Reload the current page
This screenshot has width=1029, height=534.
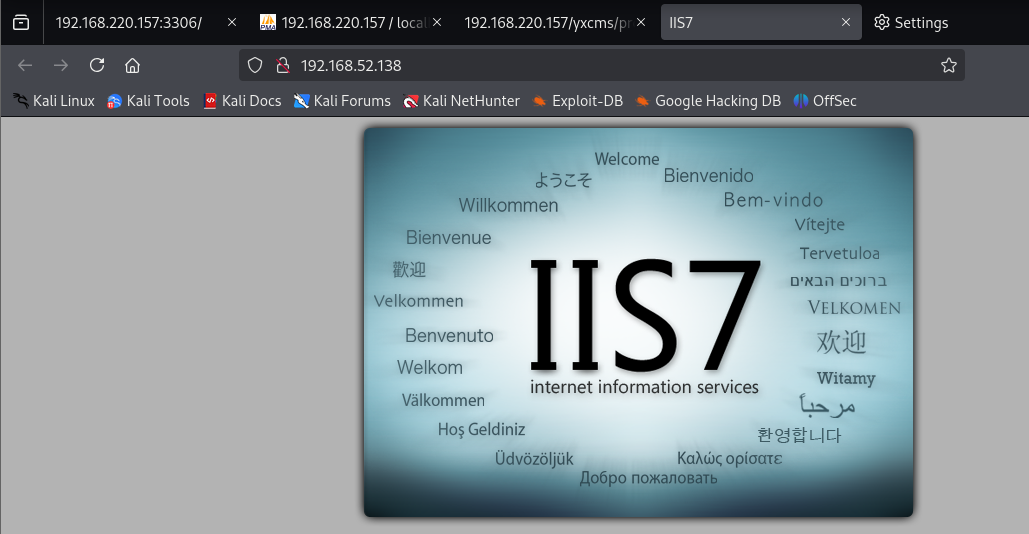[97, 65]
